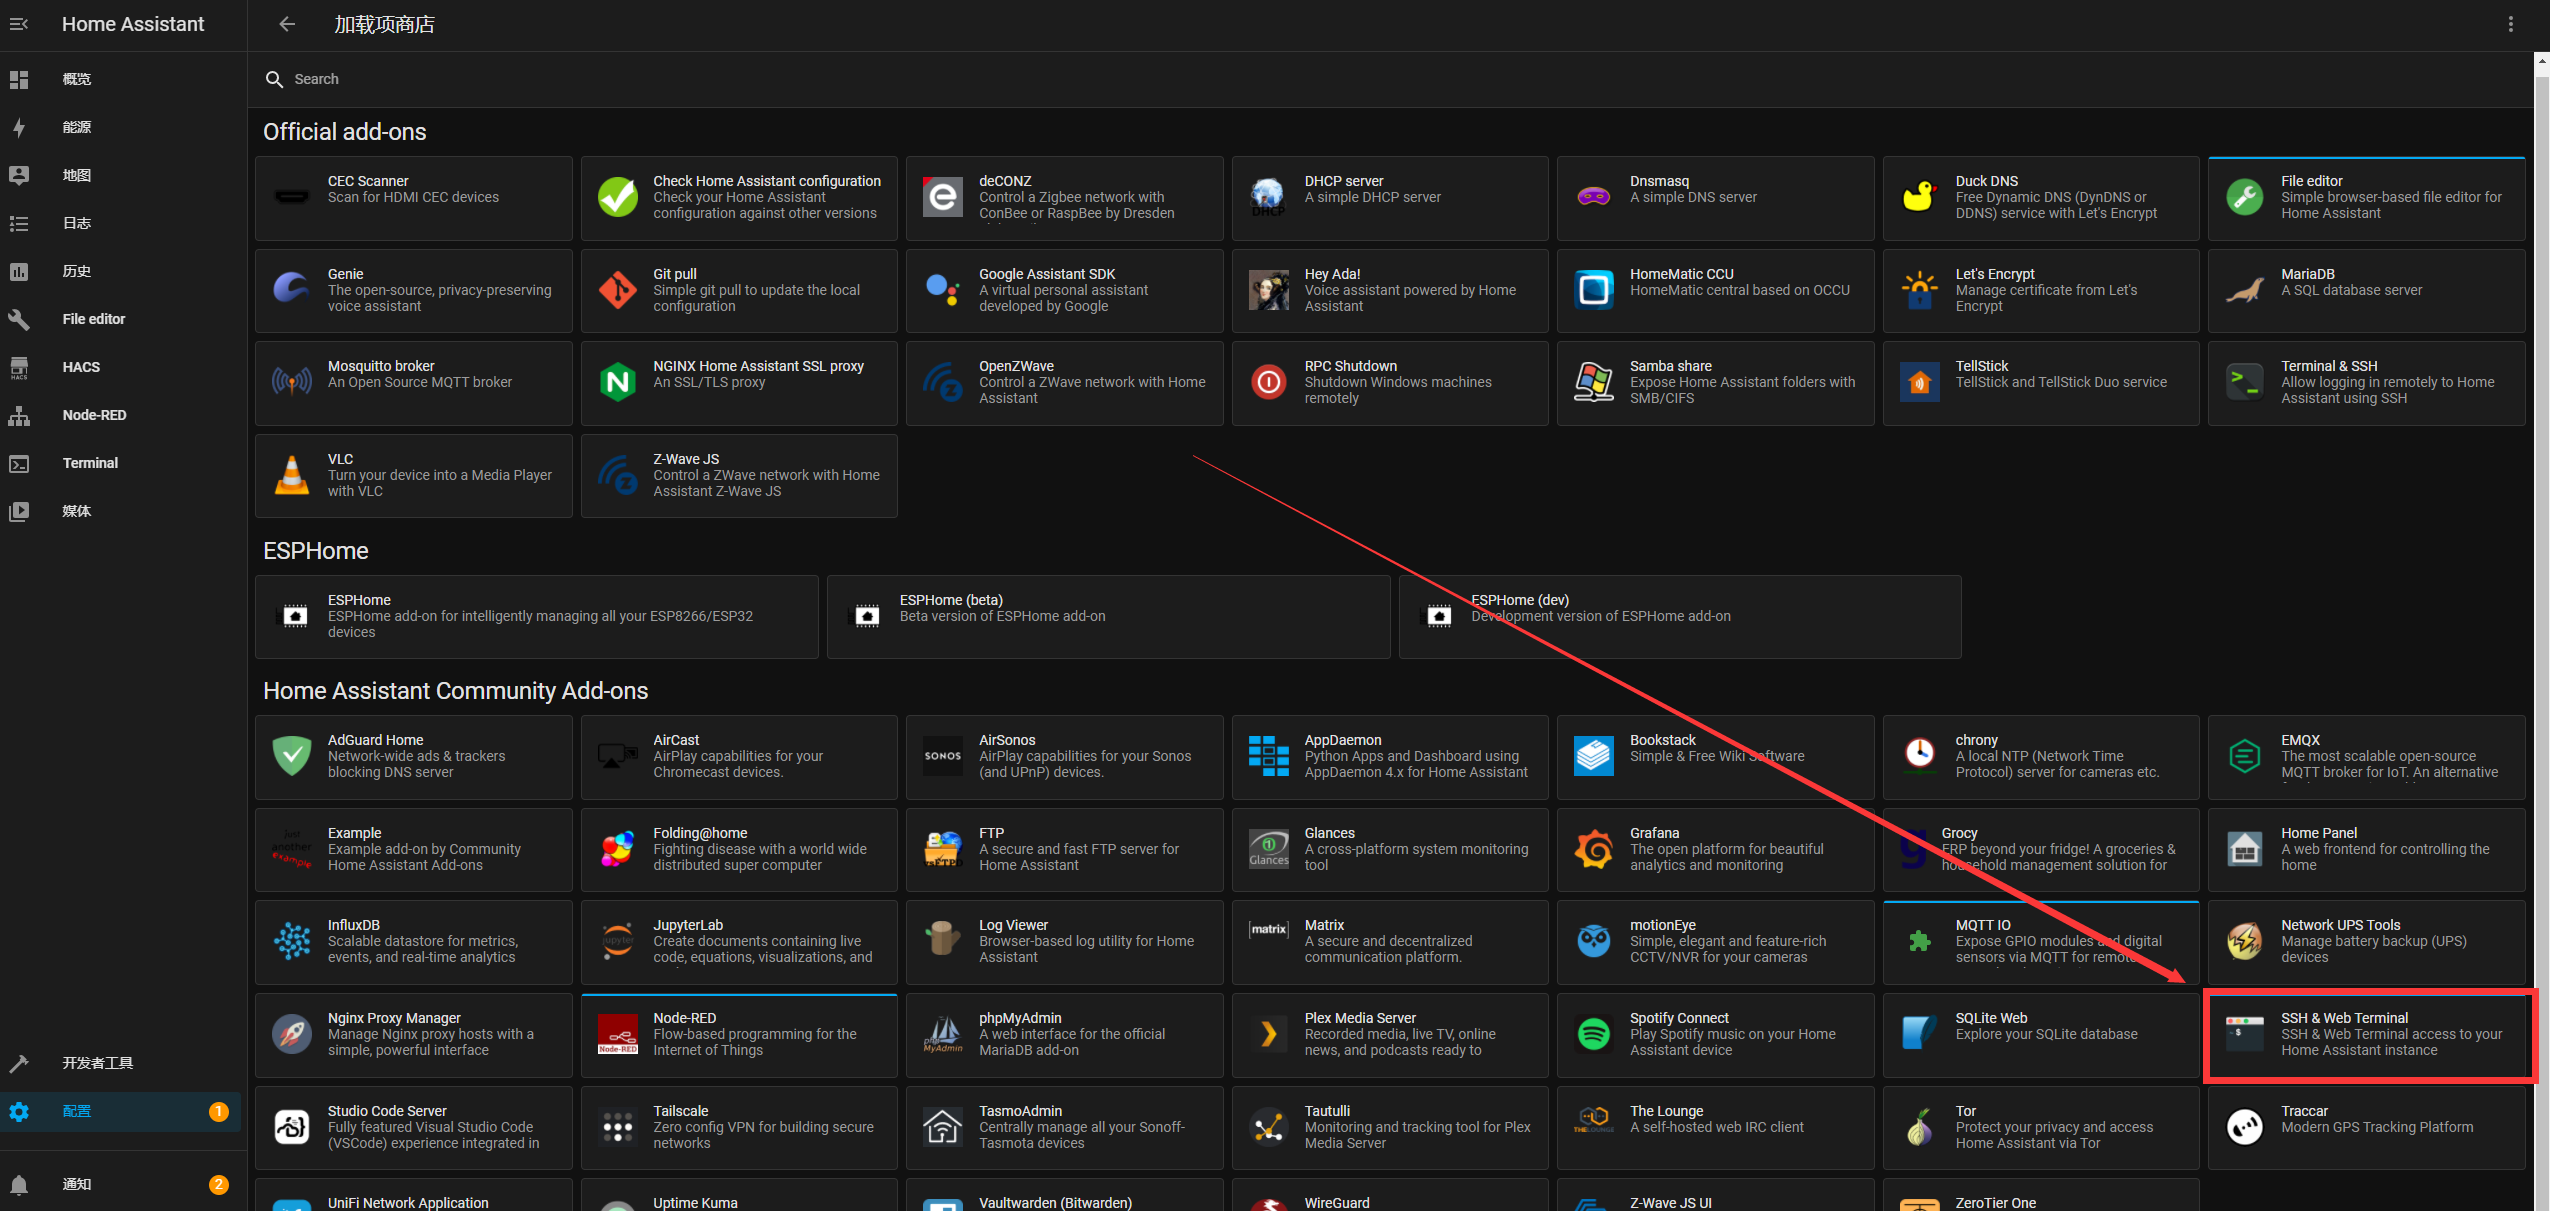Click the CEC Scanner add-on icon
This screenshot has height=1211, width=2550.
tap(292, 197)
